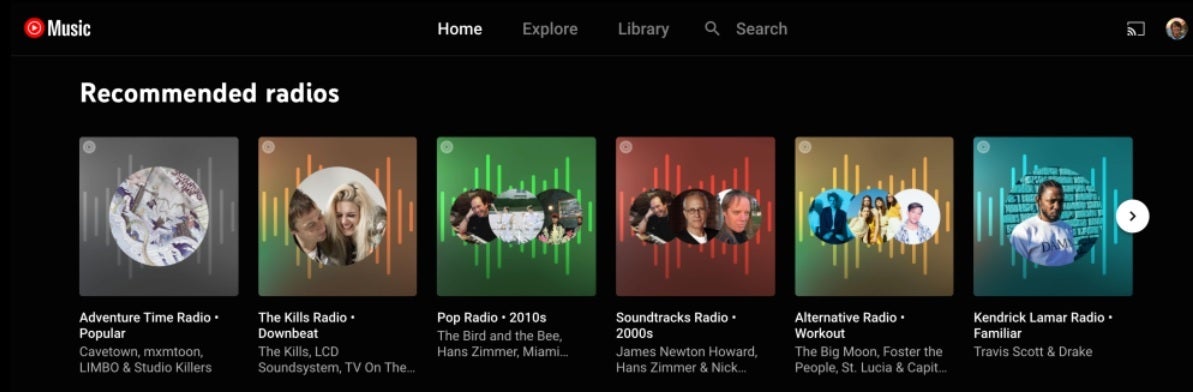
Task: Click the radio icon on Soundtracks Radio card
Action: pyautogui.click(x=625, y=147)
